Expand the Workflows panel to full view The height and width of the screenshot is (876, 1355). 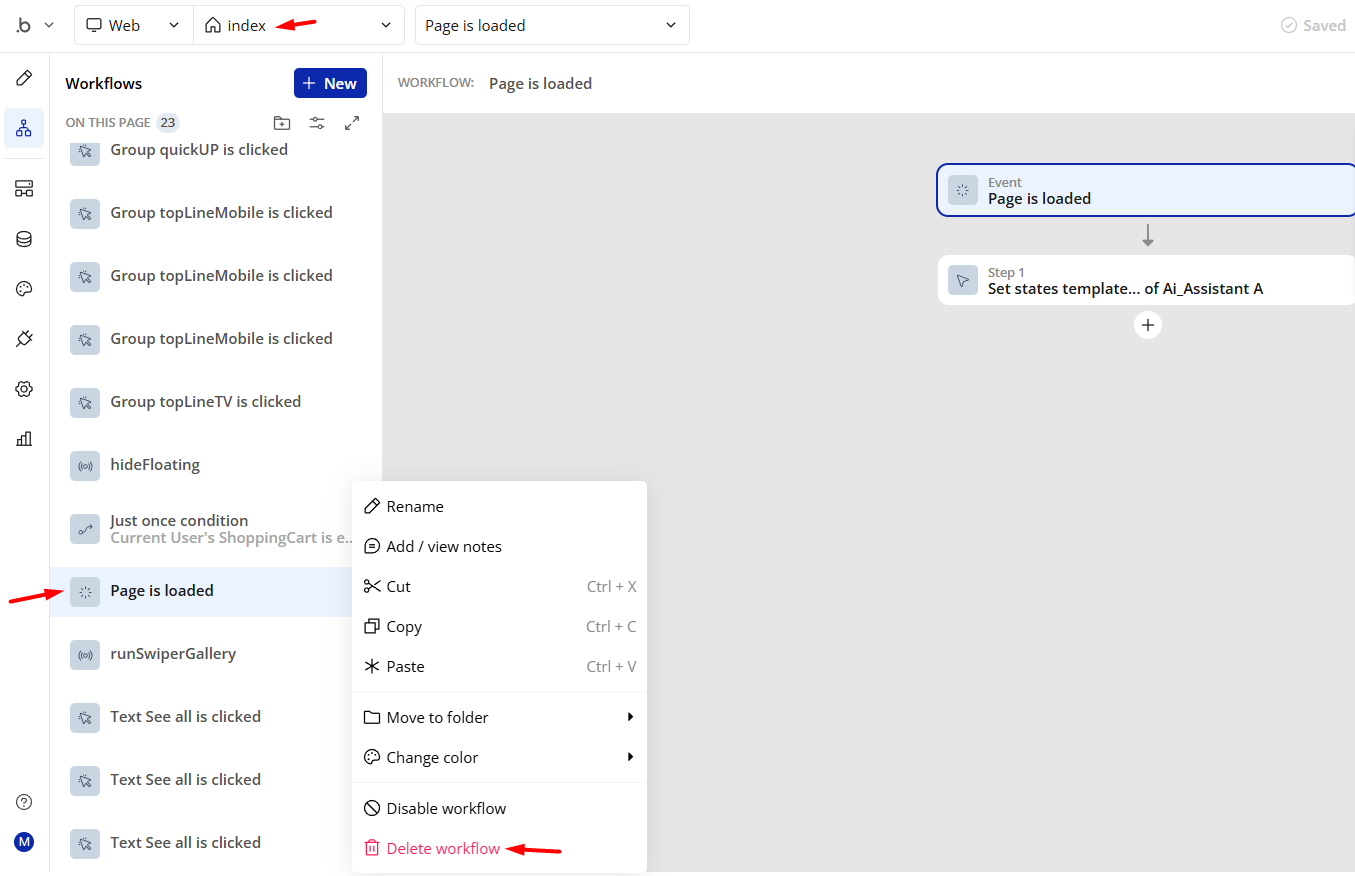(352, 123)
